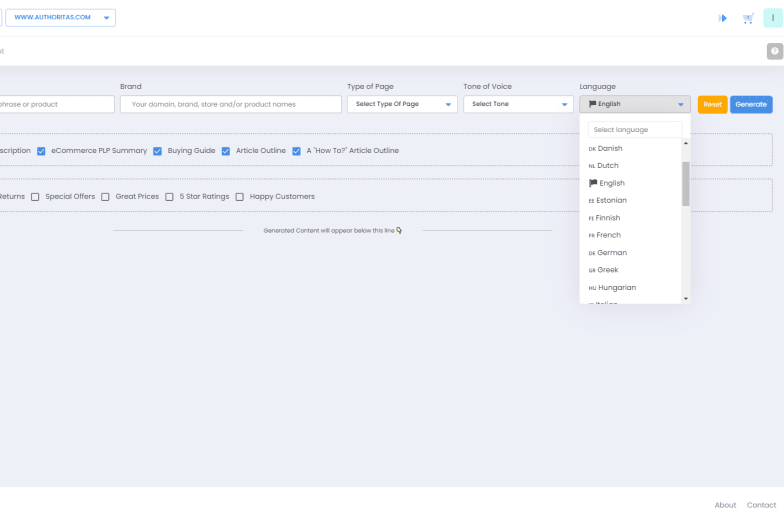
Task: Select Finnish from the language list
Action: point(630,218)
